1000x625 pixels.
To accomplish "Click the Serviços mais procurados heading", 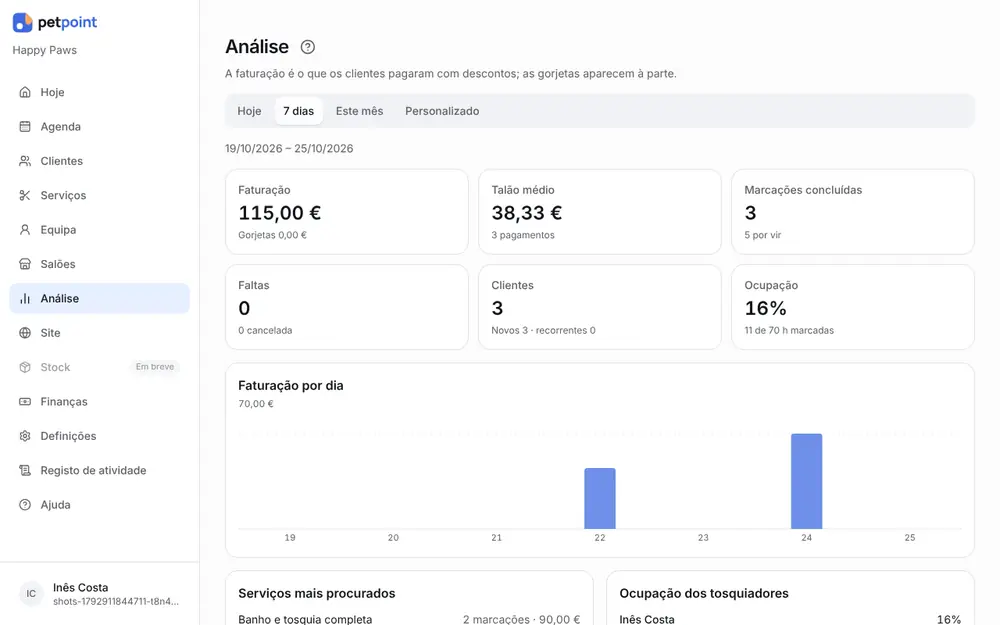I will coord(317,594).
